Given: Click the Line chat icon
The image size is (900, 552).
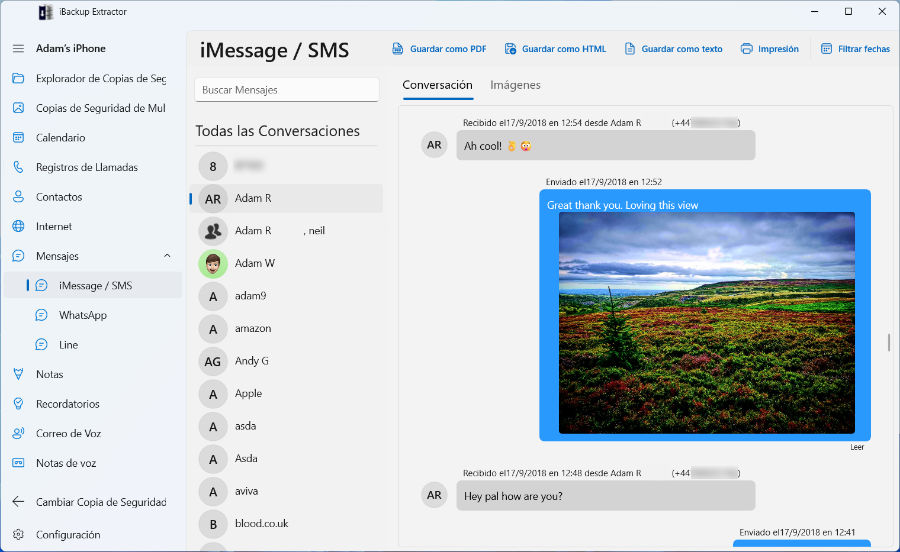Looking at the screenshot, I should click(x=41, y=344).
